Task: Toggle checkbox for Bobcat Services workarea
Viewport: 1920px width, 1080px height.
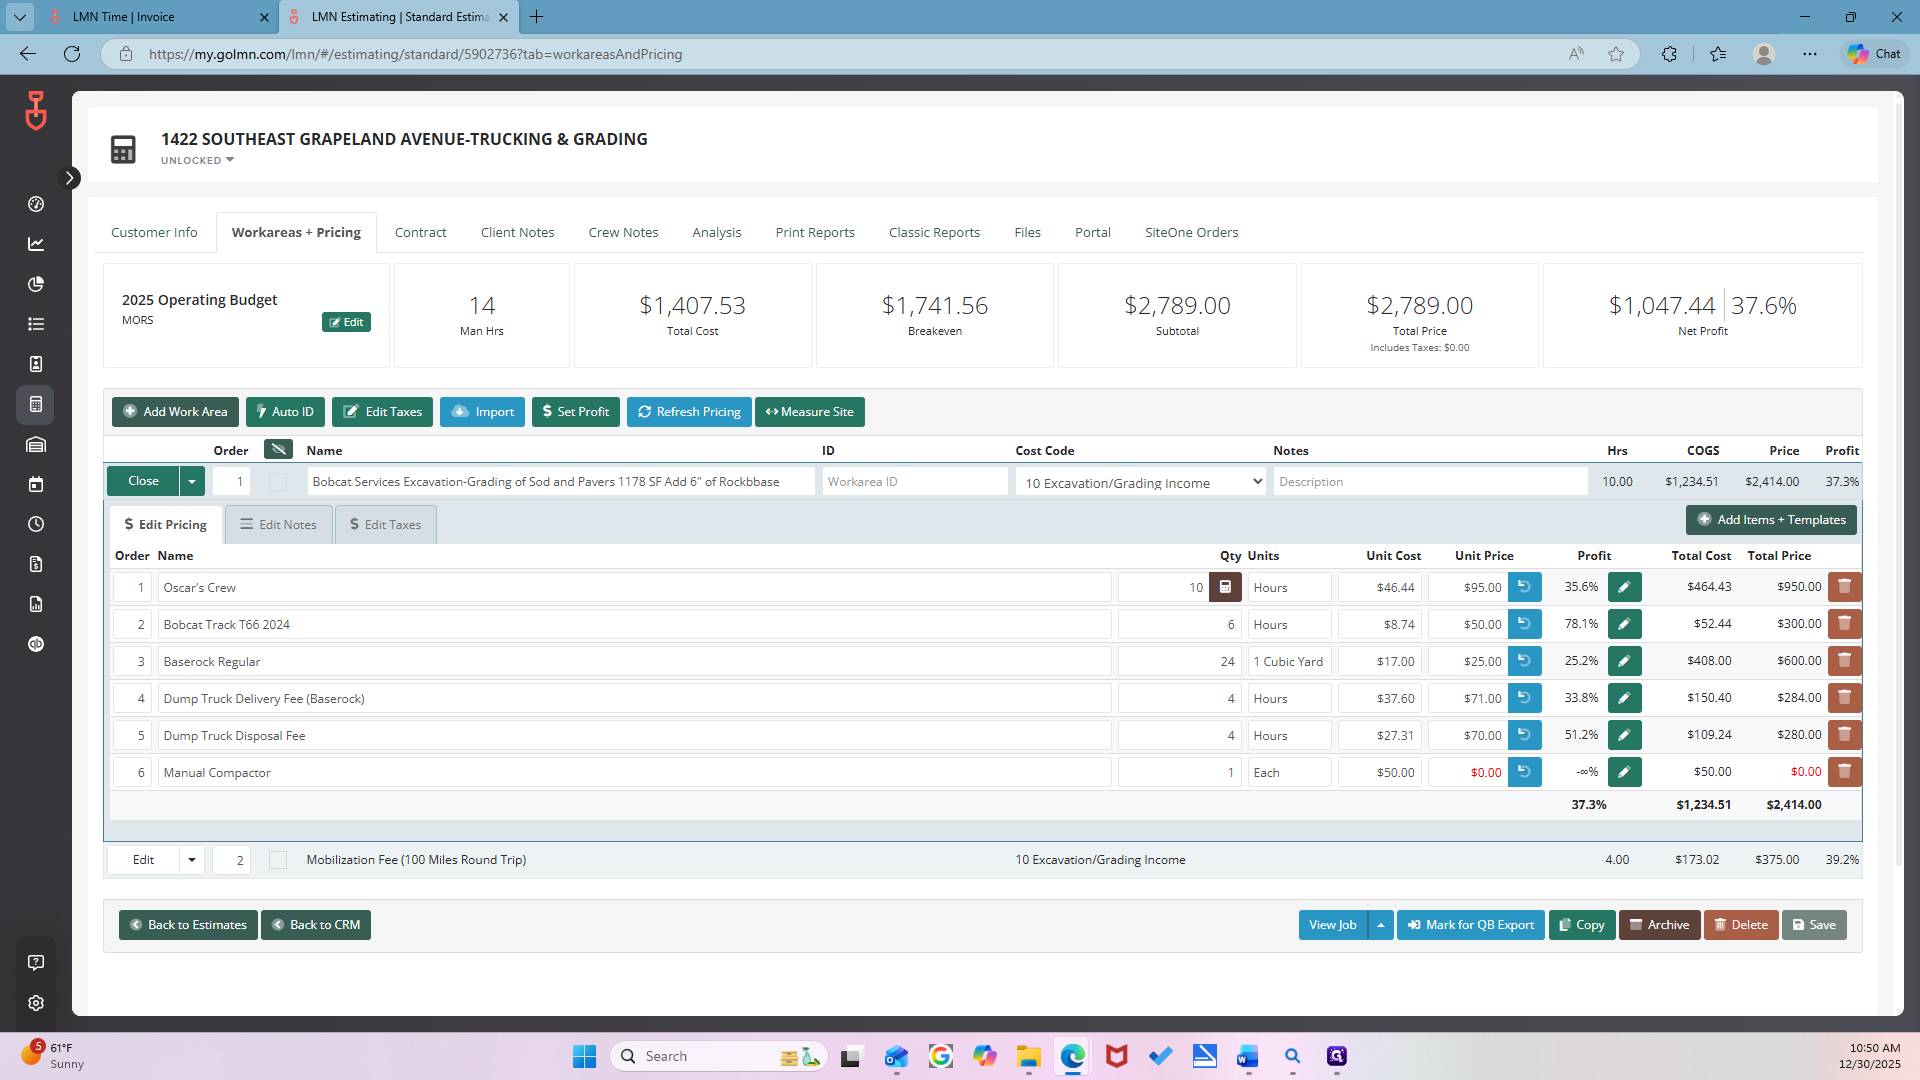Action: click(278, 482)
